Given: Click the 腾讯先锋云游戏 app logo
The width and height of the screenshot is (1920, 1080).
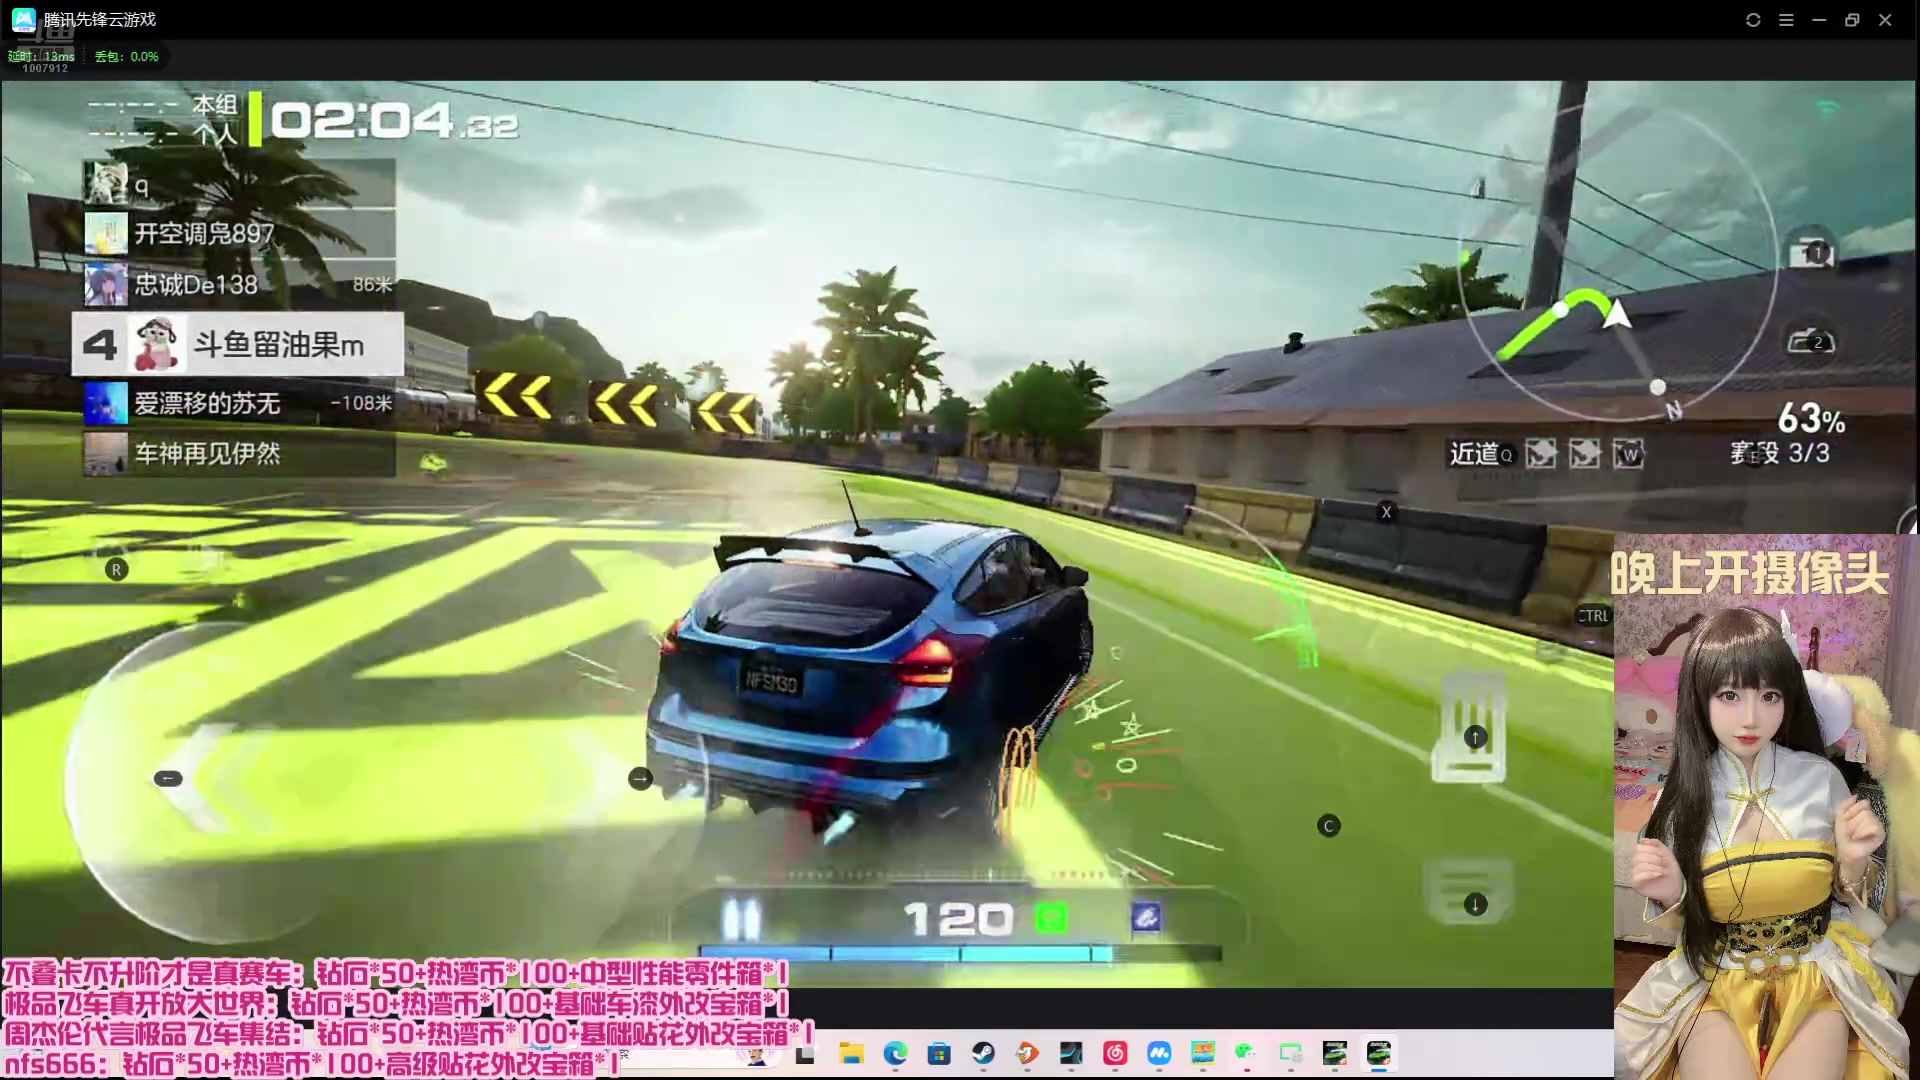Looking at the screenshot, I should (23, 20).
